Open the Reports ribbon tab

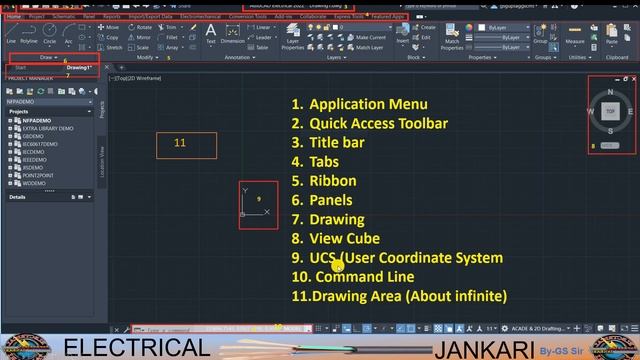click(111, 17)
